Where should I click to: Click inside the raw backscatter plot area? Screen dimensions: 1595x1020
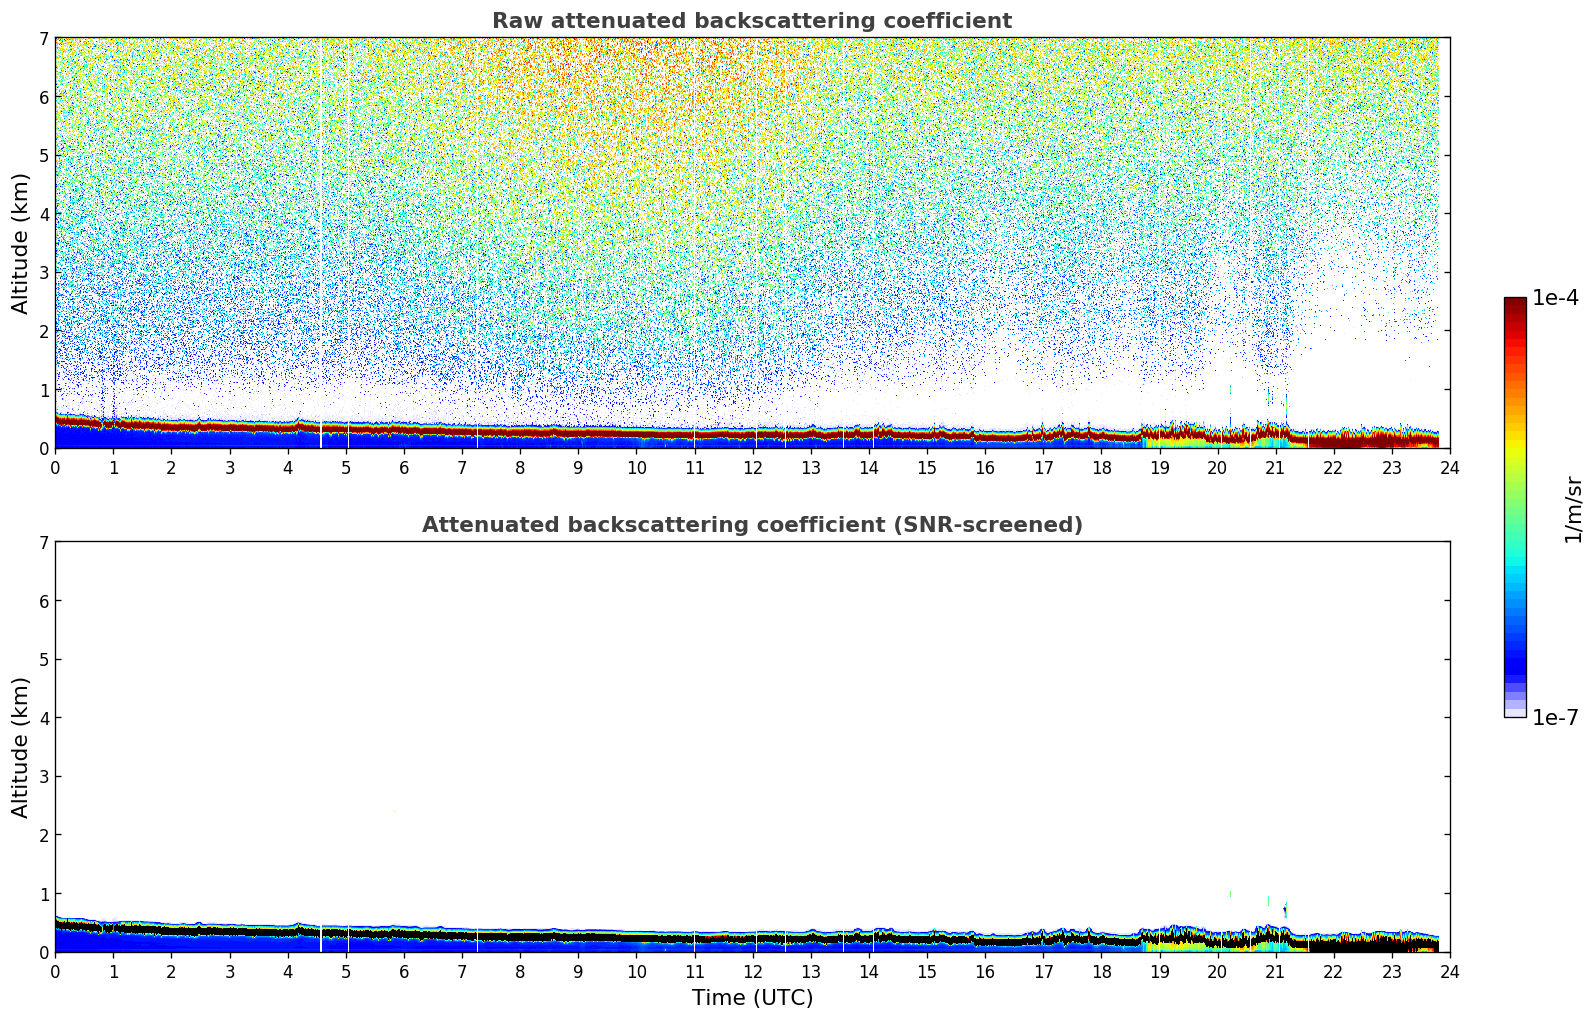point(752,243)
